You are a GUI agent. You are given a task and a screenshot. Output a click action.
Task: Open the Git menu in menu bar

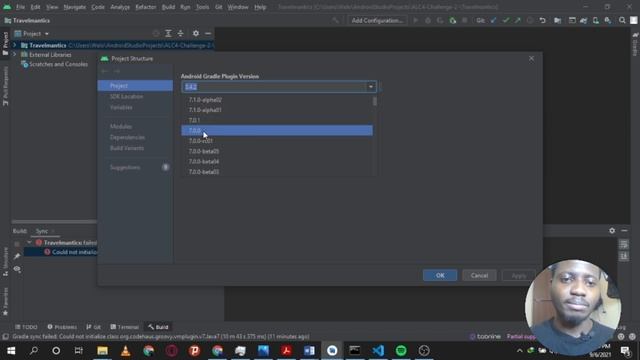tap(219, 7)
